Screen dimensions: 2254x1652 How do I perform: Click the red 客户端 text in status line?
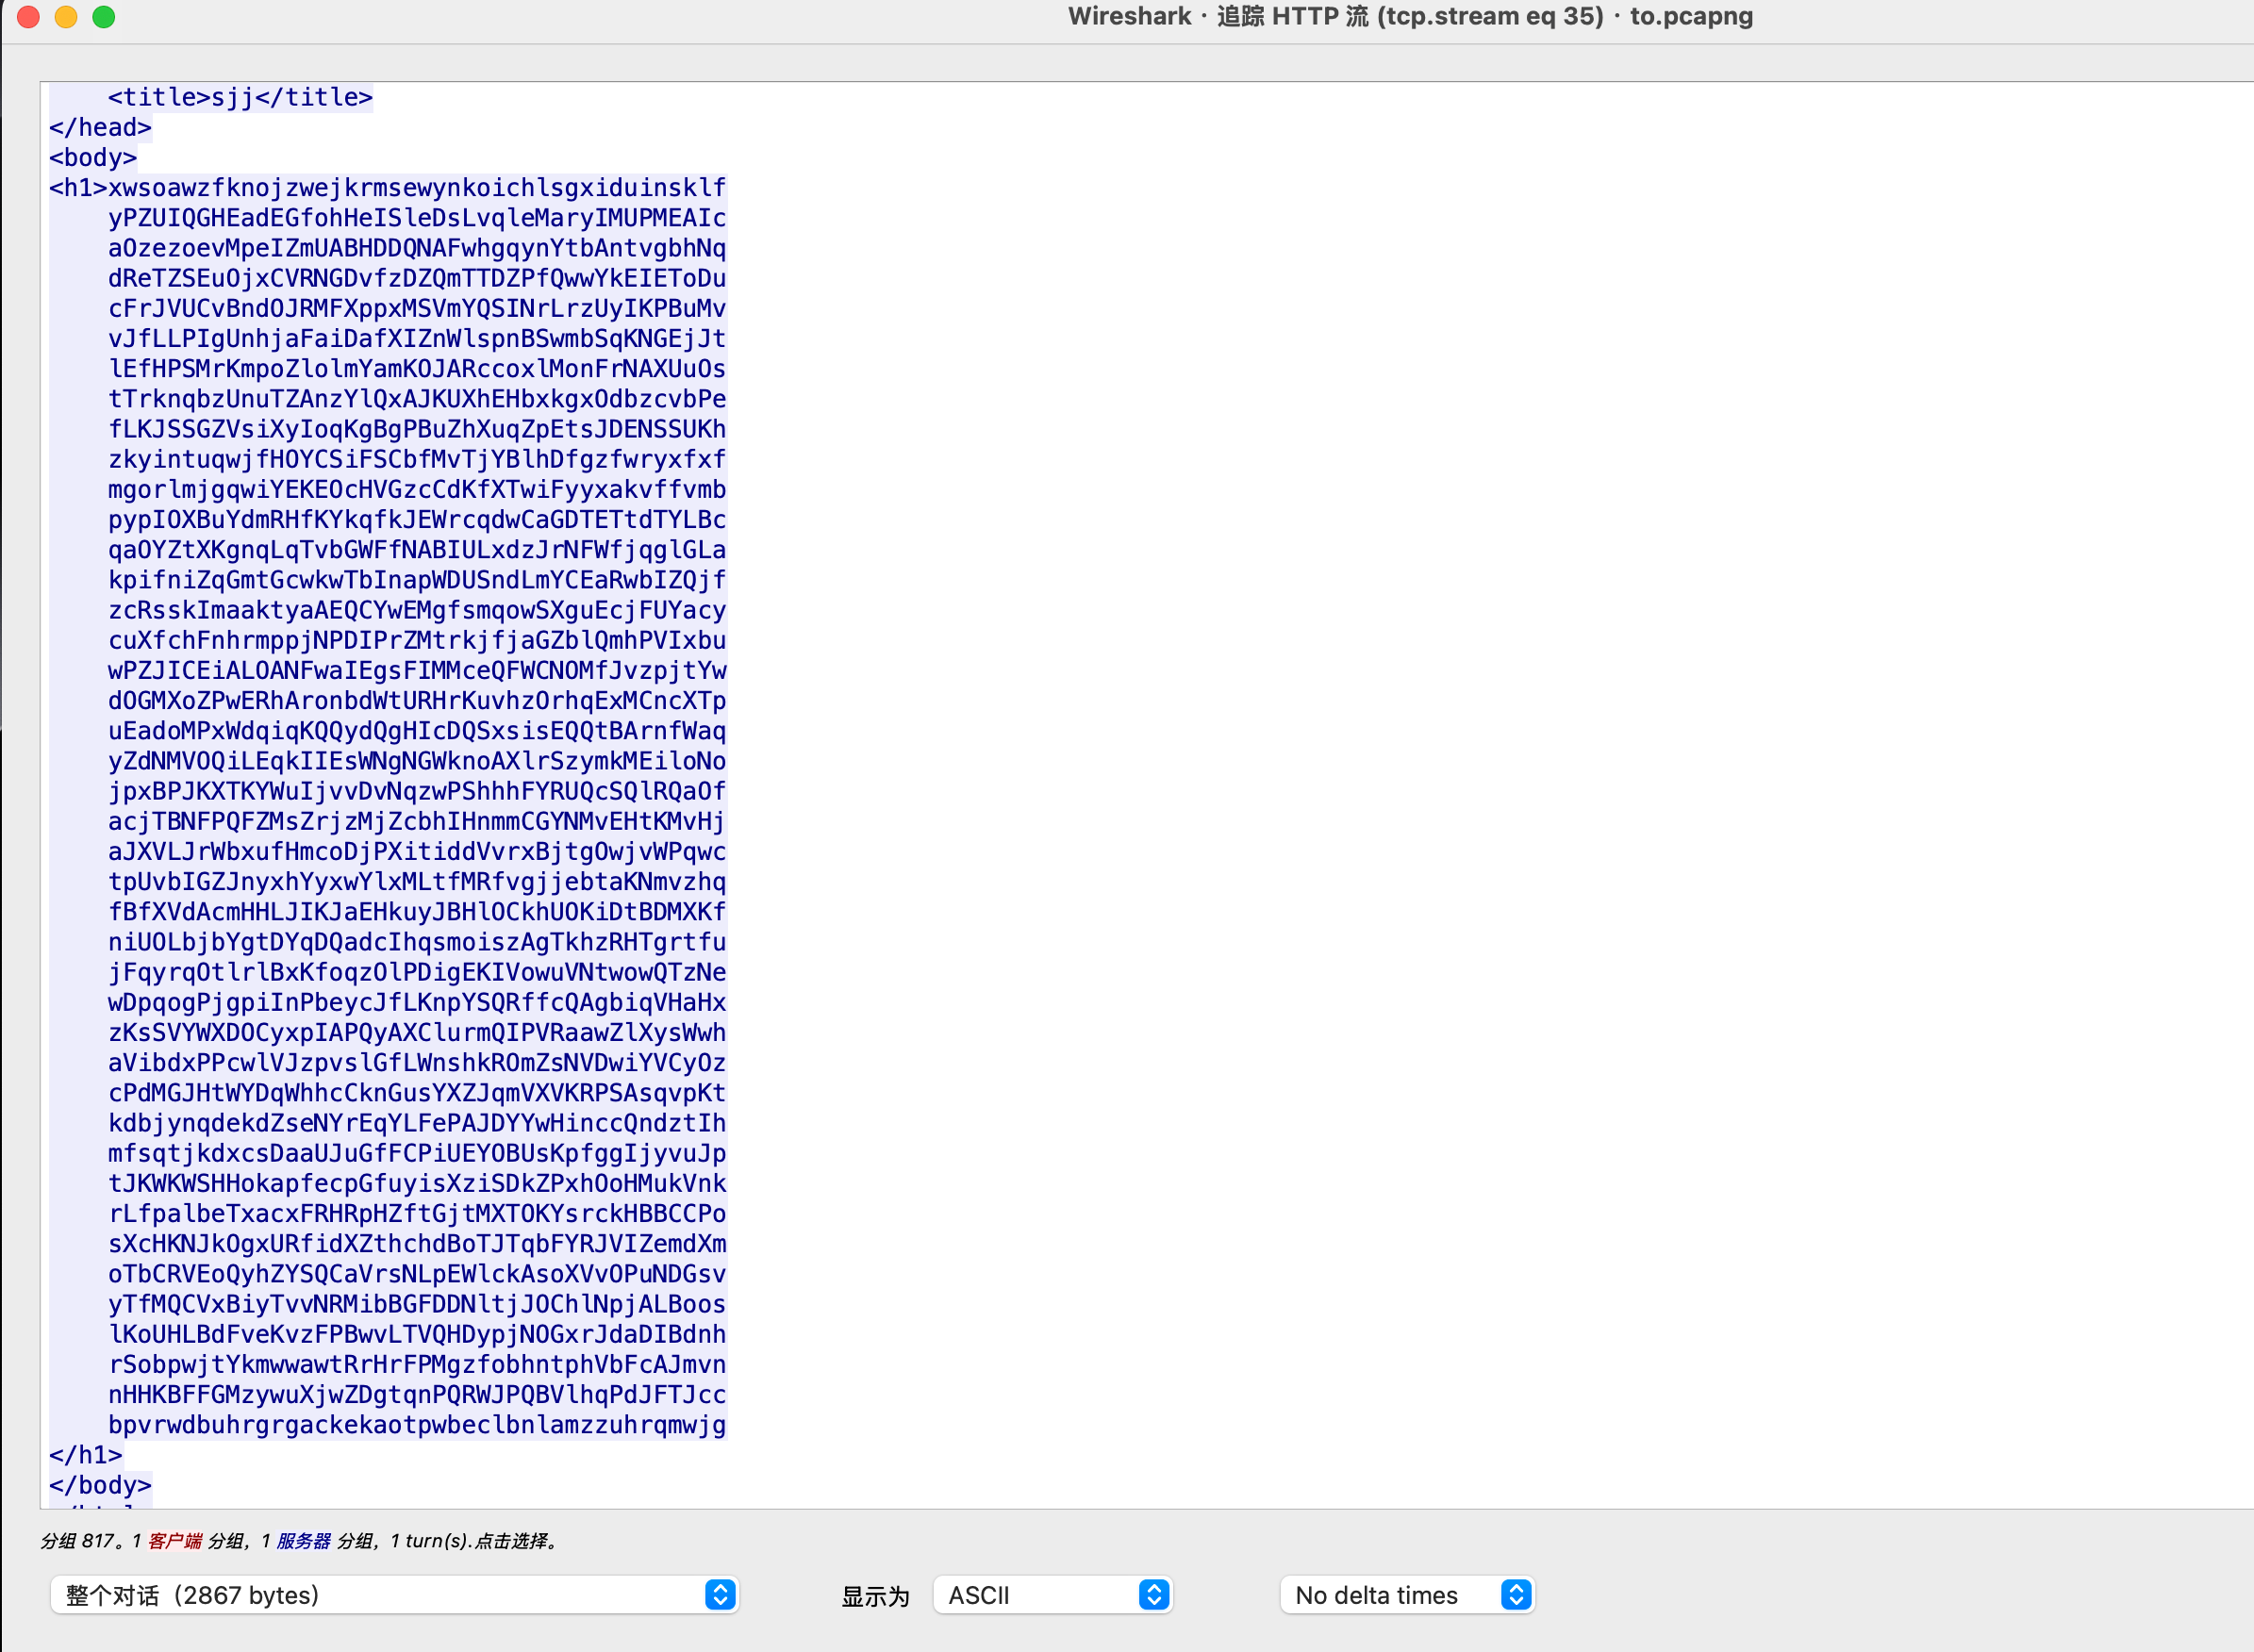pos(175,1541)
